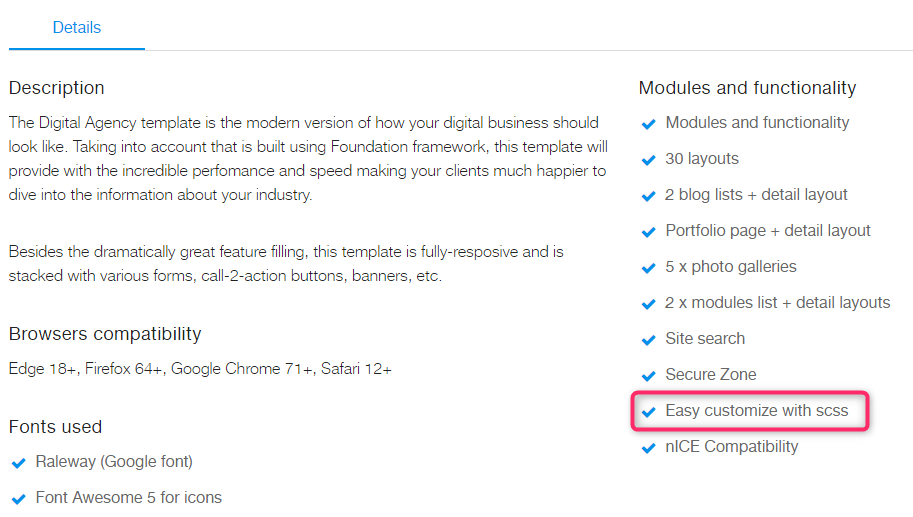Click checkmark beside 2 x modules list

[648, 304]
